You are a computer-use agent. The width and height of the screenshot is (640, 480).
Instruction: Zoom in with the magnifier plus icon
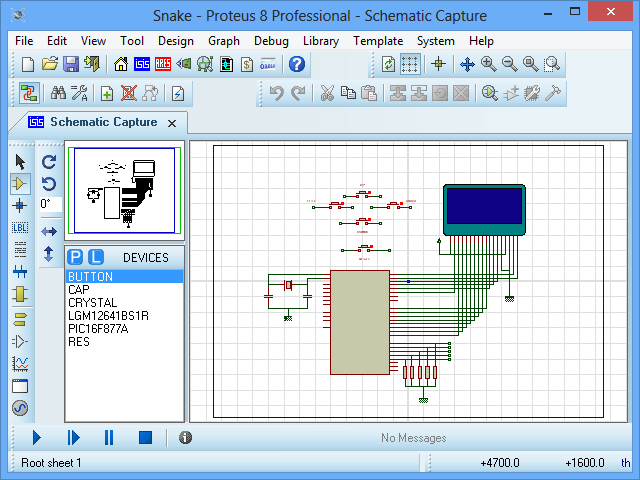(489, 64)
